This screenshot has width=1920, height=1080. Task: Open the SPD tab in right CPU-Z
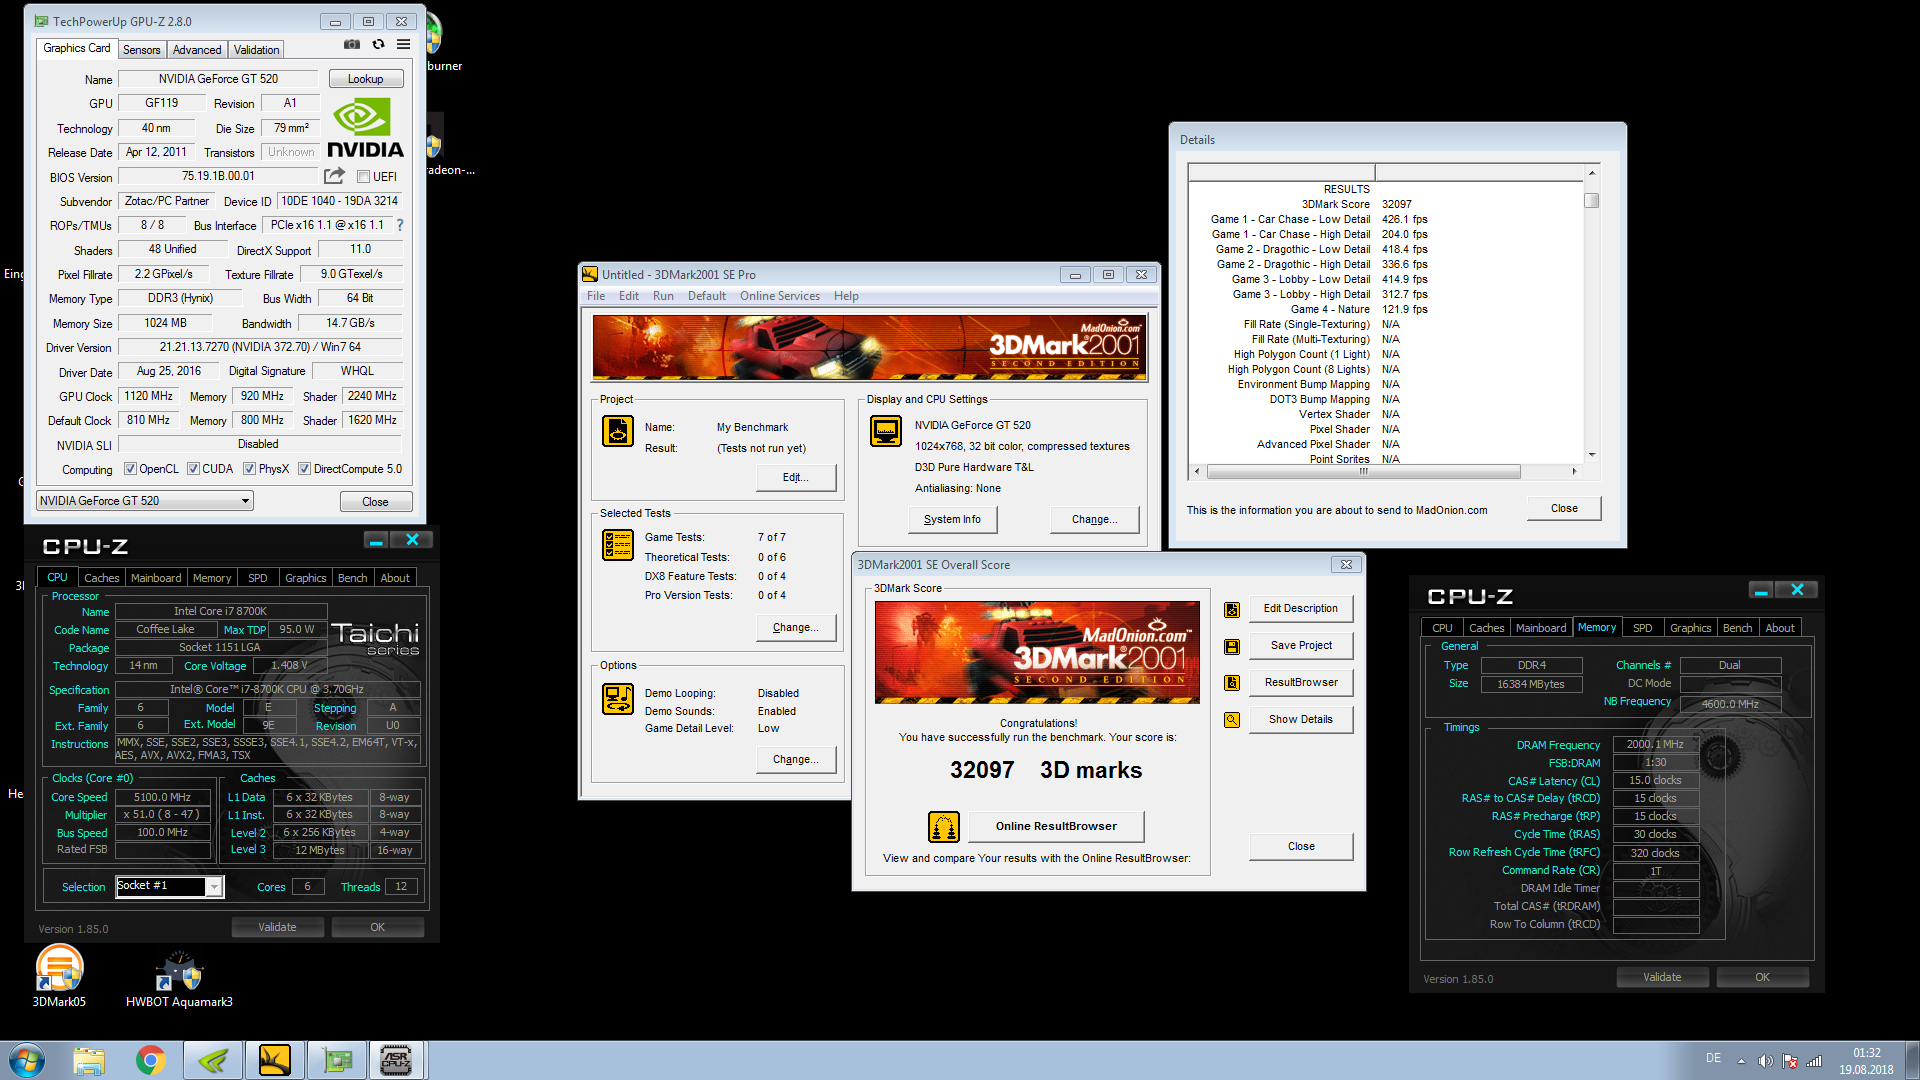coord(1643,628)
